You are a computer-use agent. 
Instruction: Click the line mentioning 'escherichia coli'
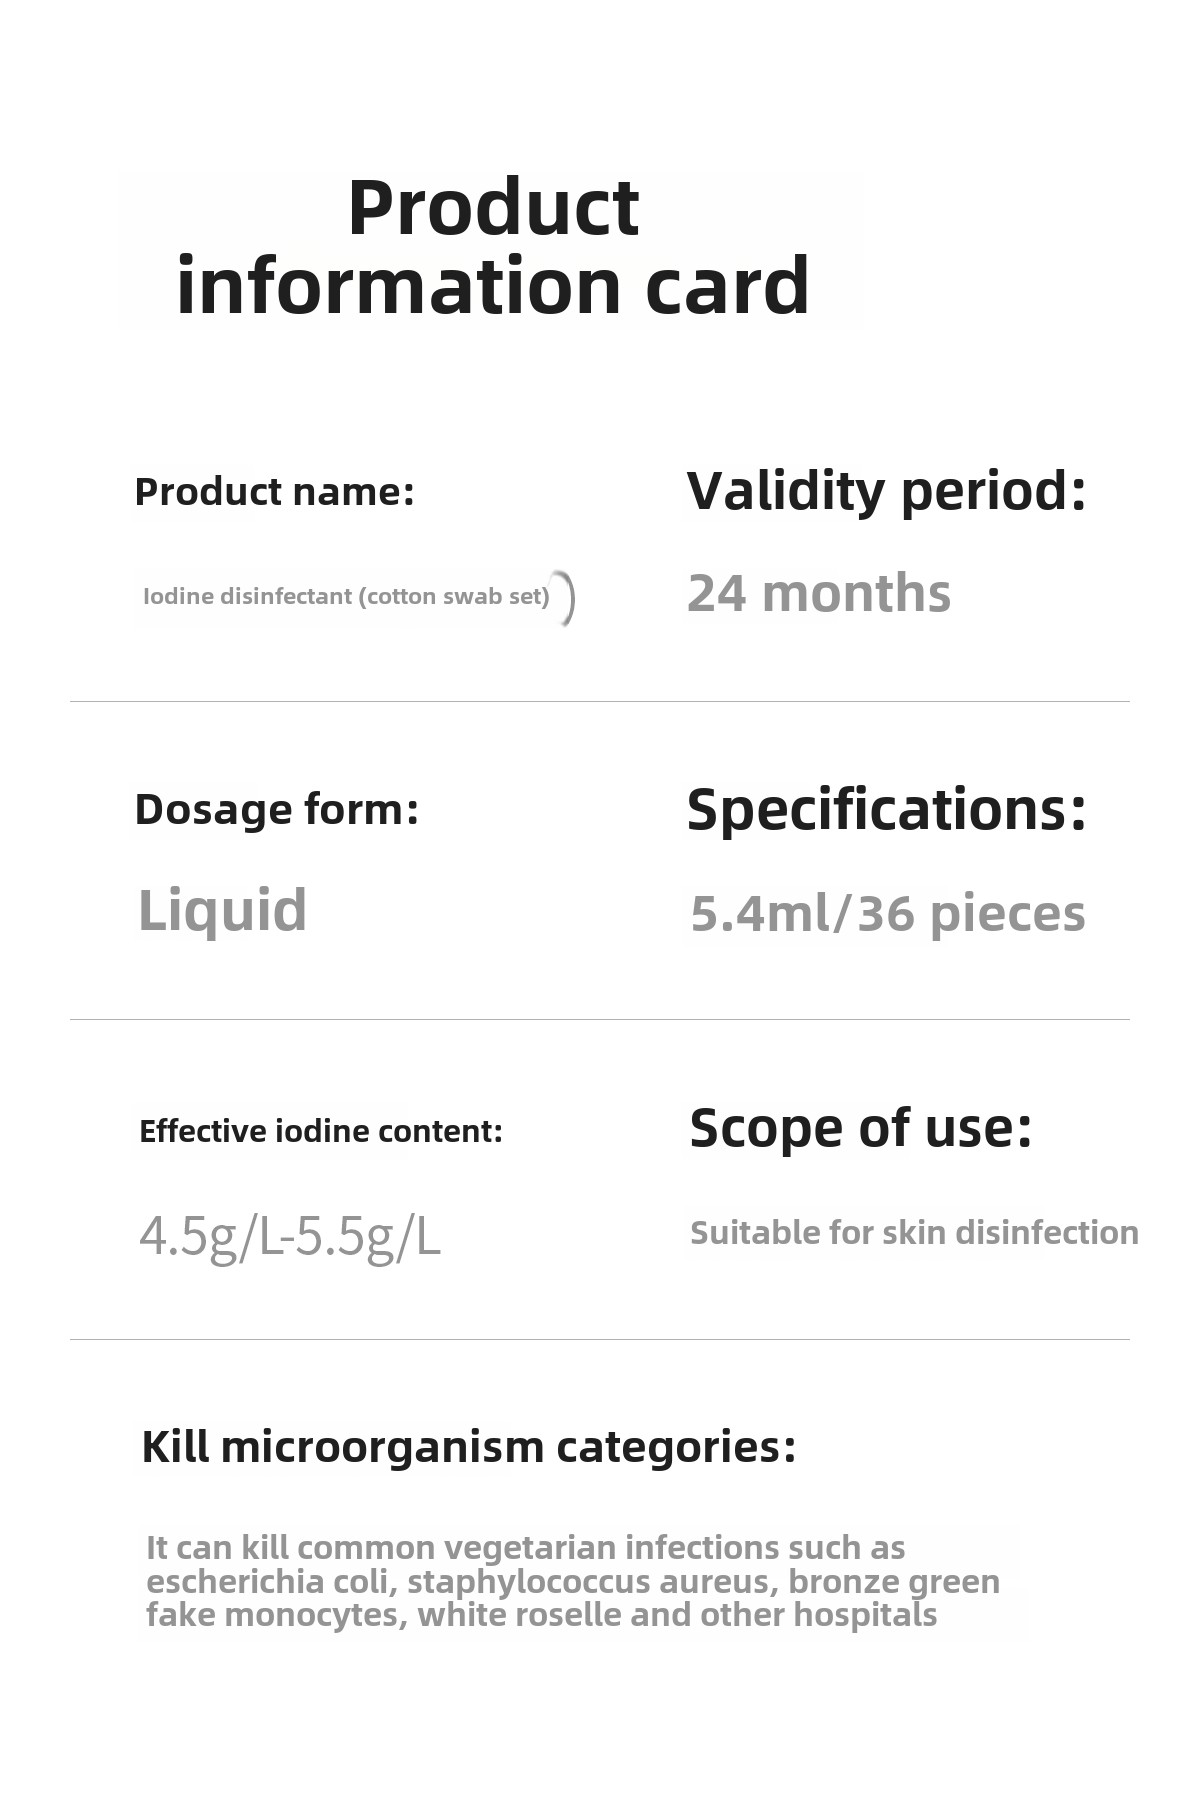[x=572, y=1581]
